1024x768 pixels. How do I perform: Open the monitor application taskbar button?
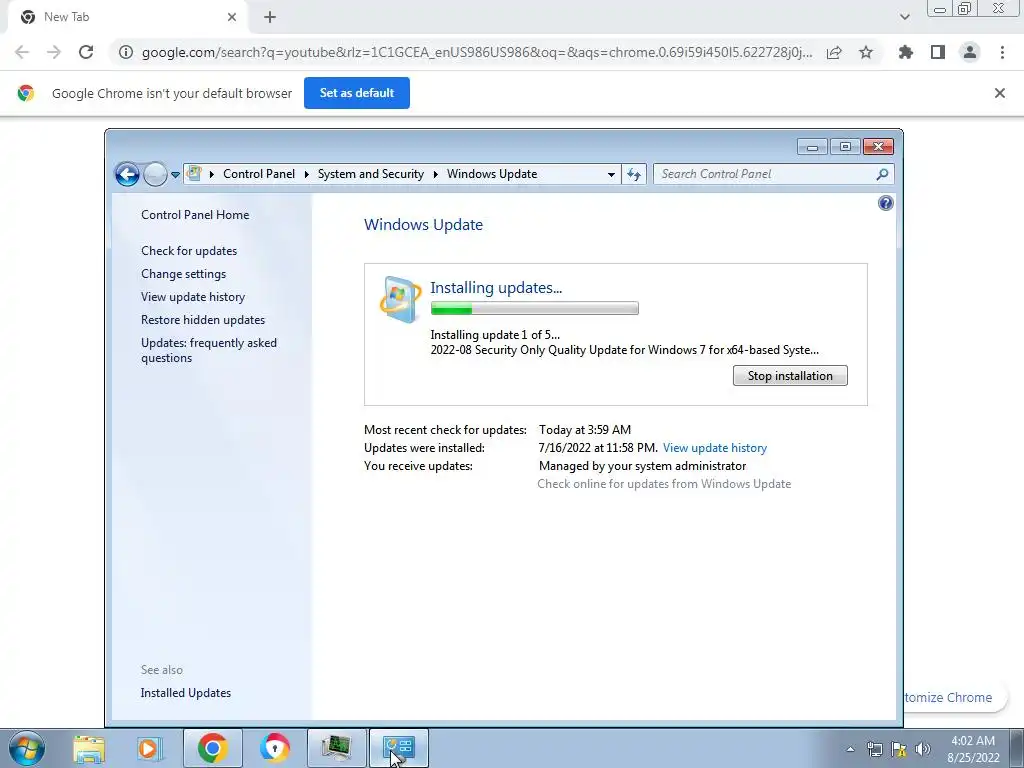tap(336, 748)
